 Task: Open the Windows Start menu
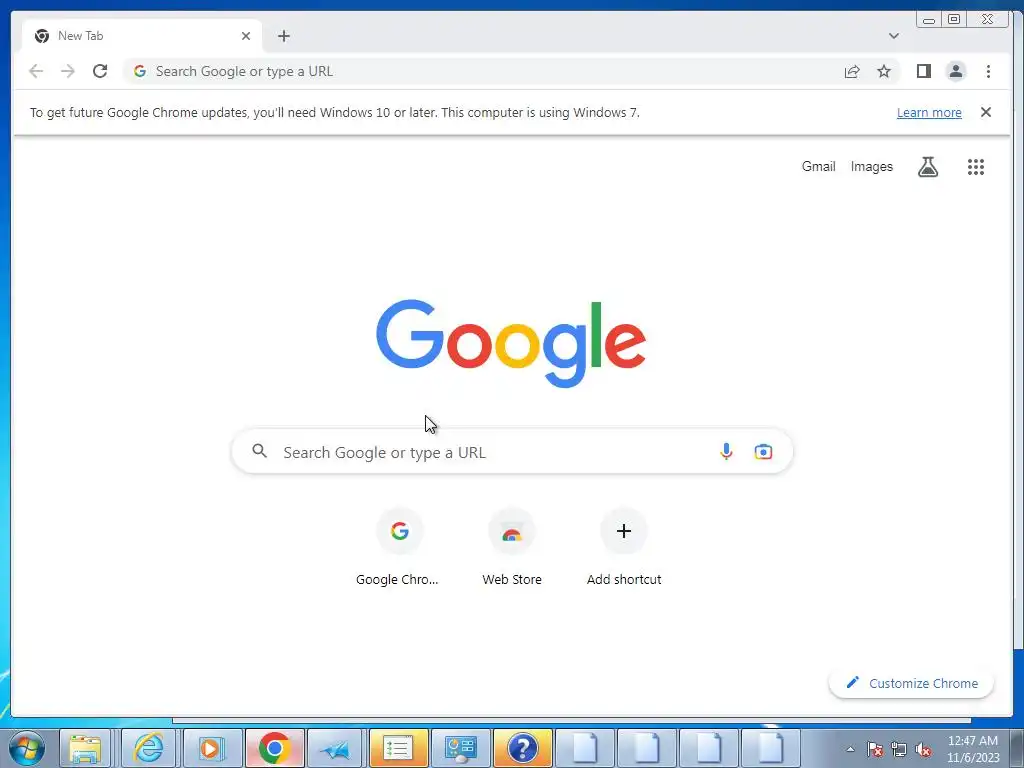[x=27, y=748]
